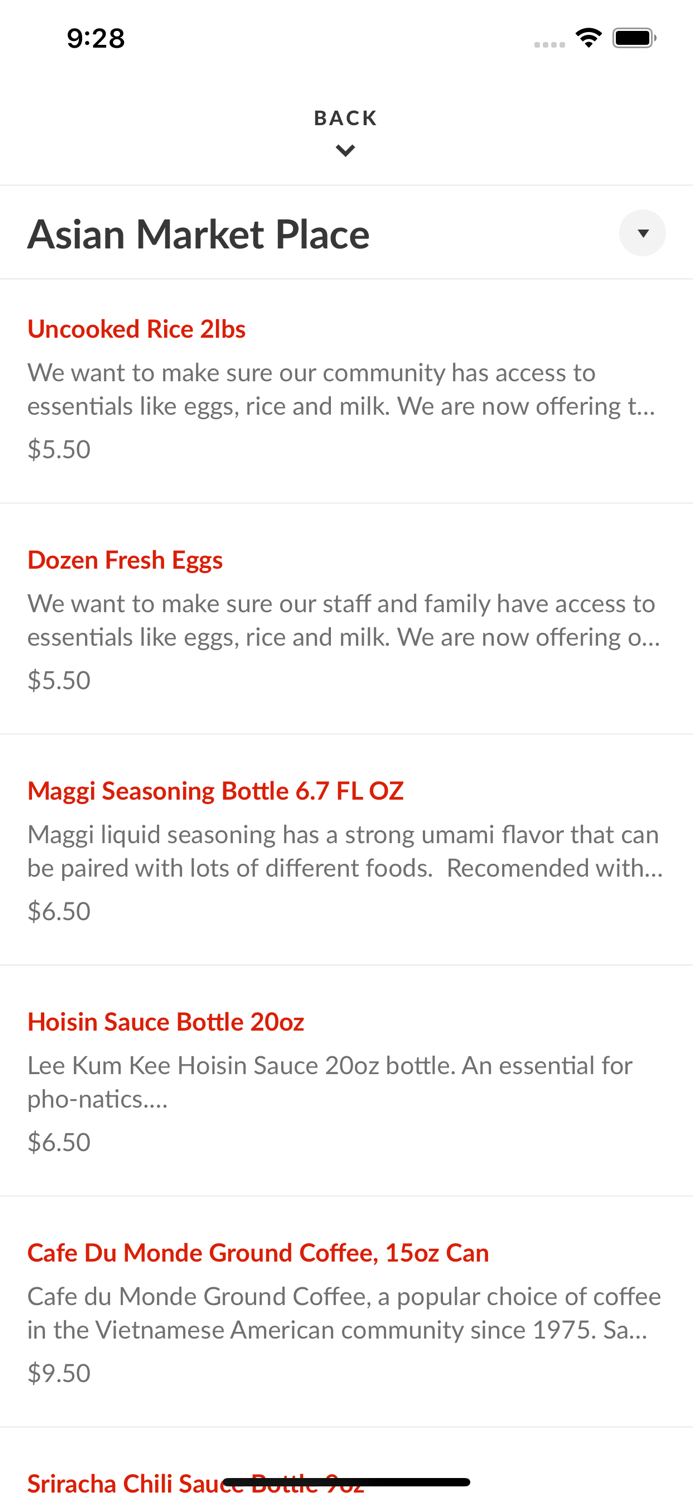Tap the cellular signal dots indicator

(x=550, y=43)
